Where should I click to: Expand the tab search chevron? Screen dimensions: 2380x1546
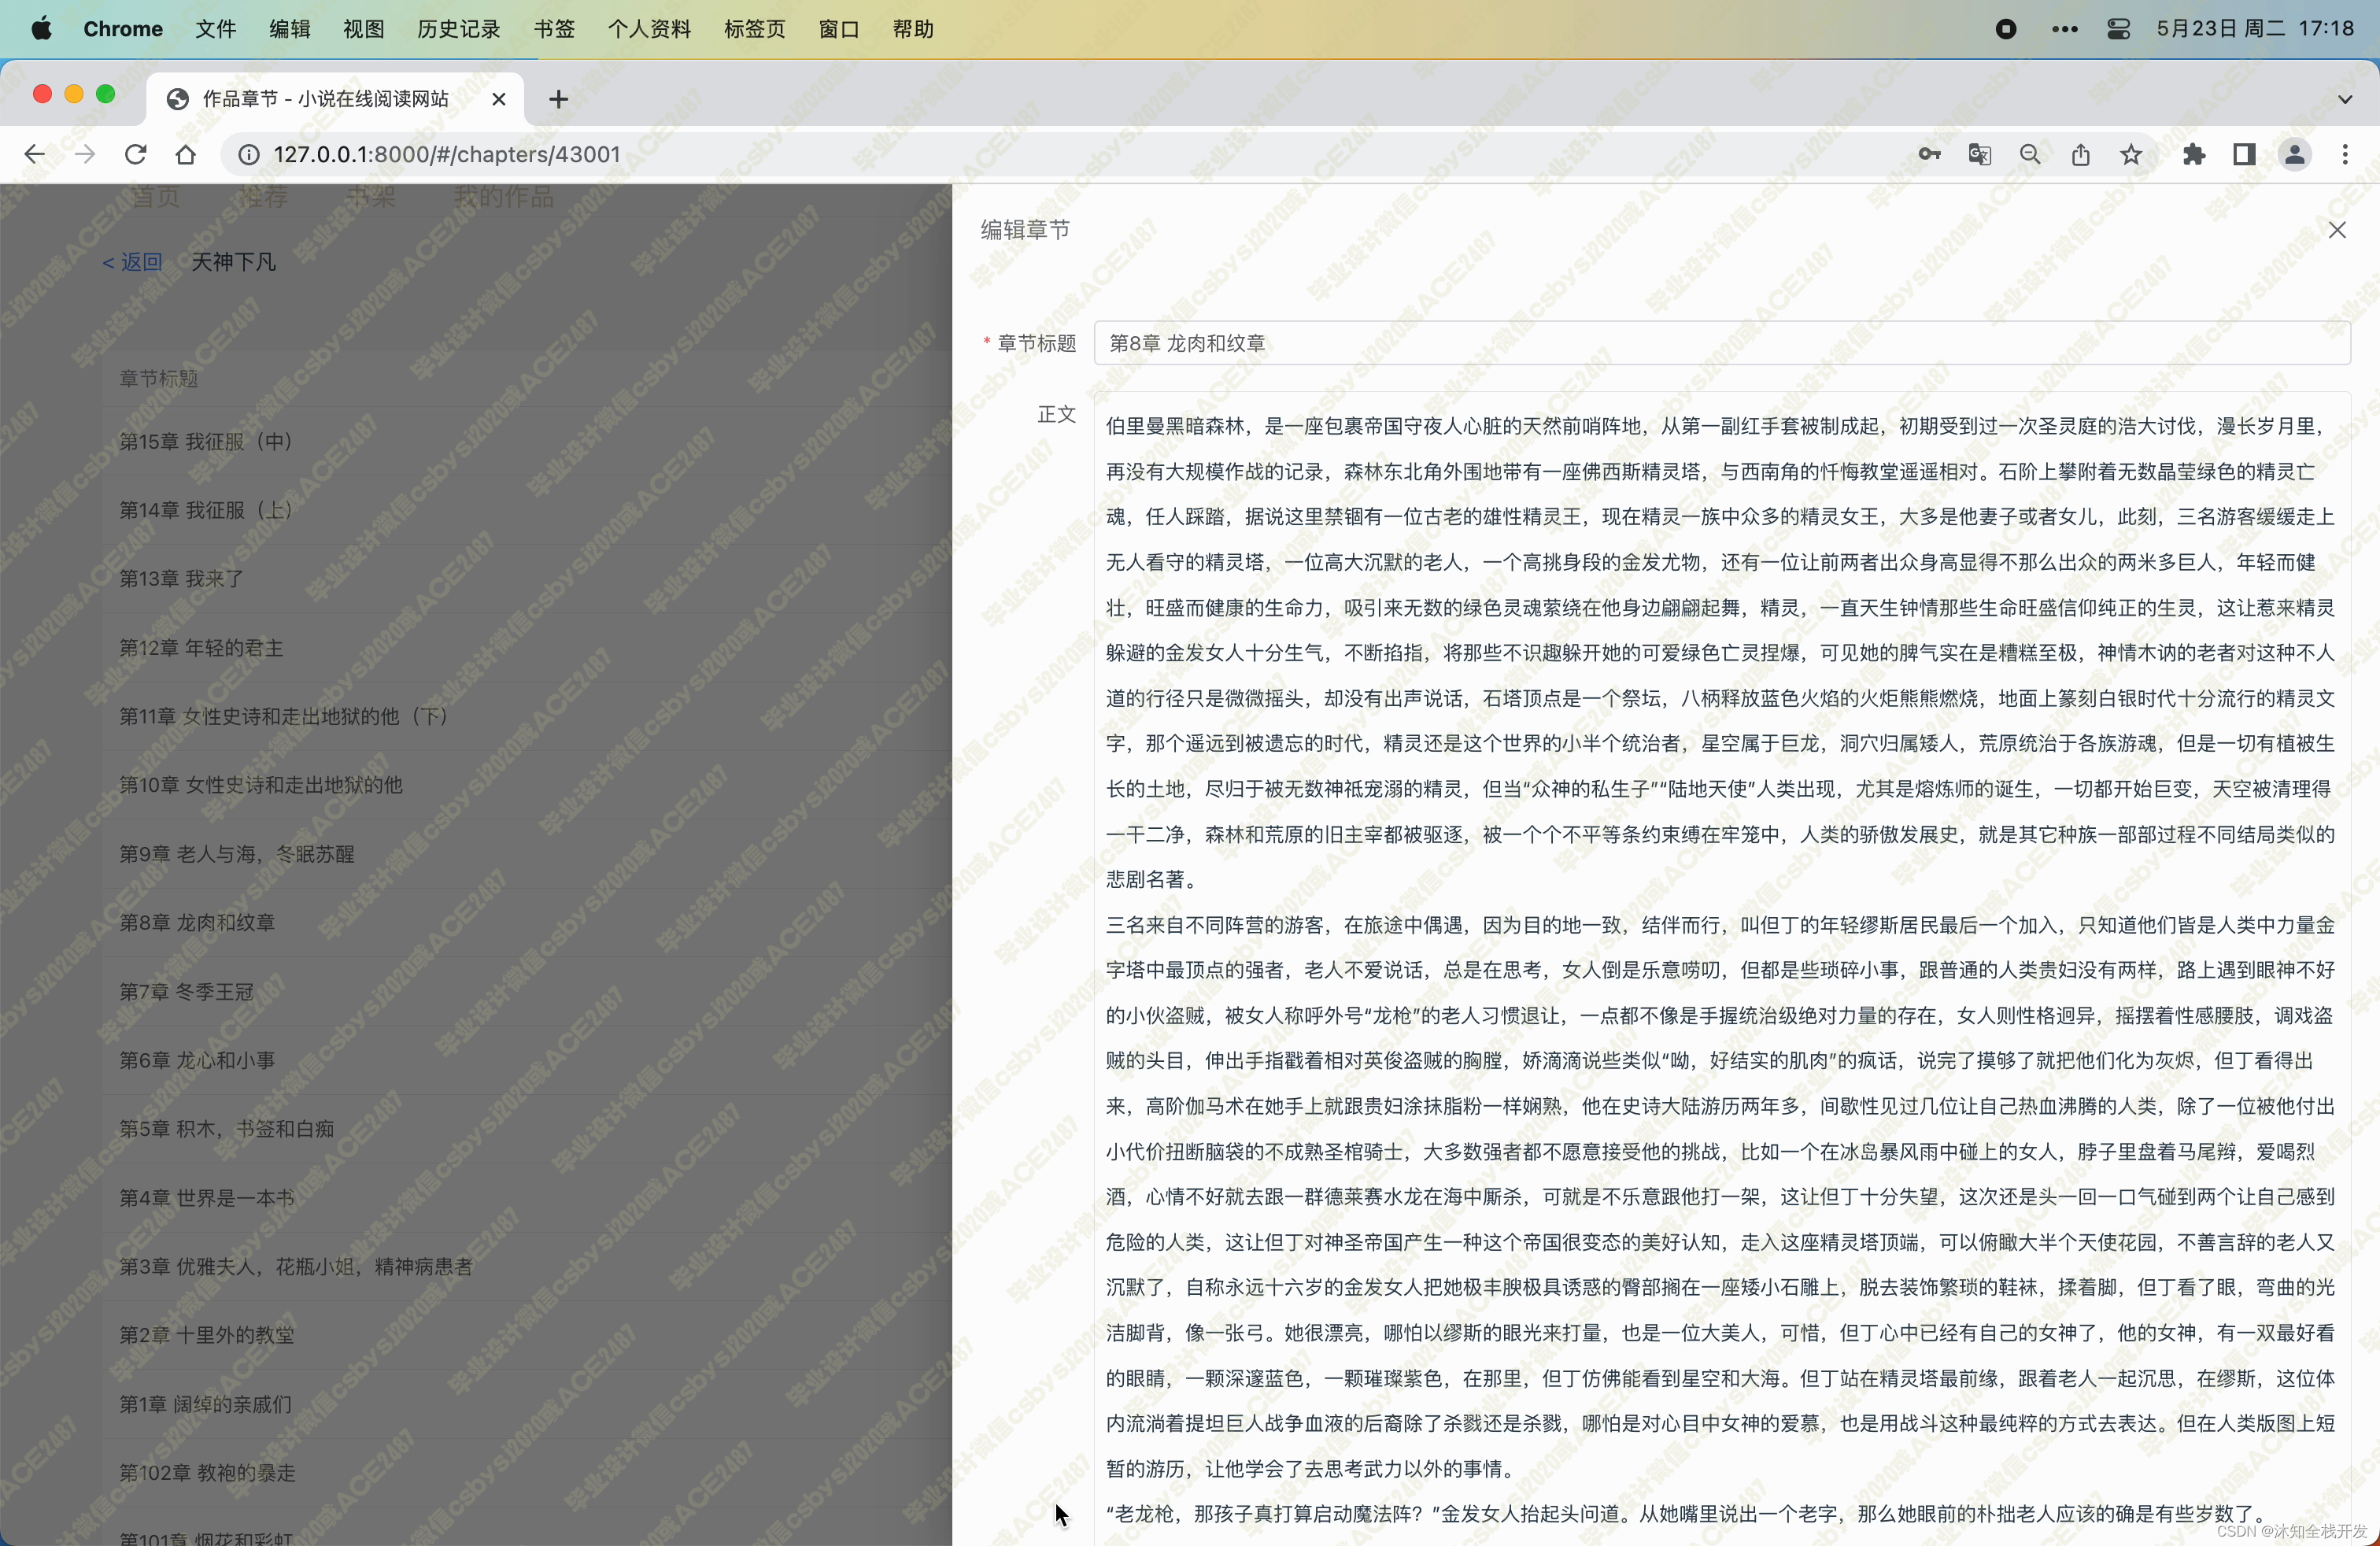[2345, 99]
